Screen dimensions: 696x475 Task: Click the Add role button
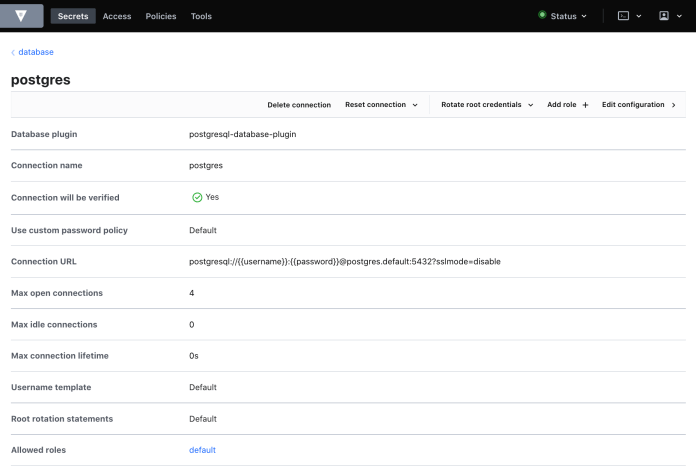[561, 105]
